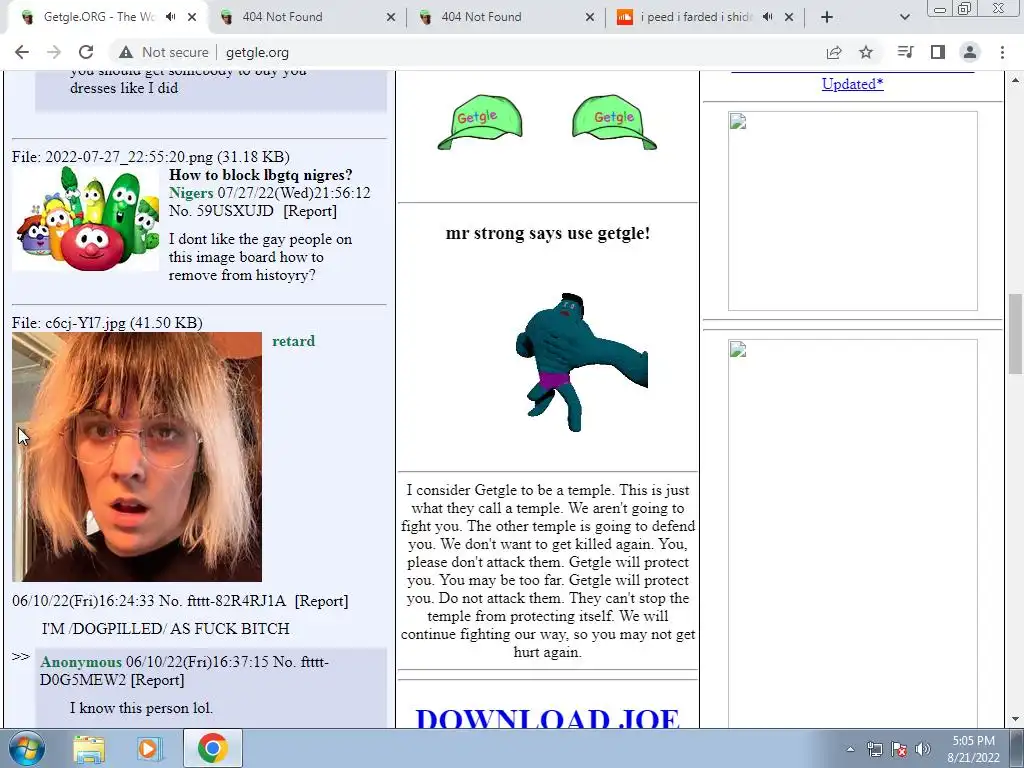Open the c6cj-Y17.jpg photo
Viewport: 1024px width, 768px height.
[137, 456]
